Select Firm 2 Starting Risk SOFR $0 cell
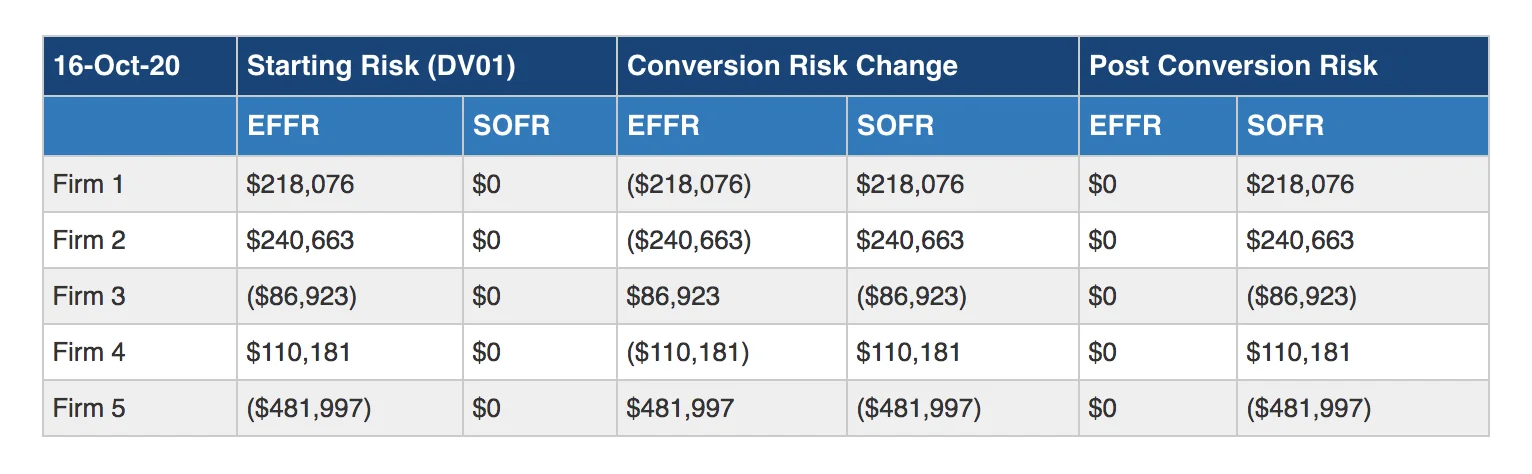The width and height of the screenshot is (1532, 474). 487,240
